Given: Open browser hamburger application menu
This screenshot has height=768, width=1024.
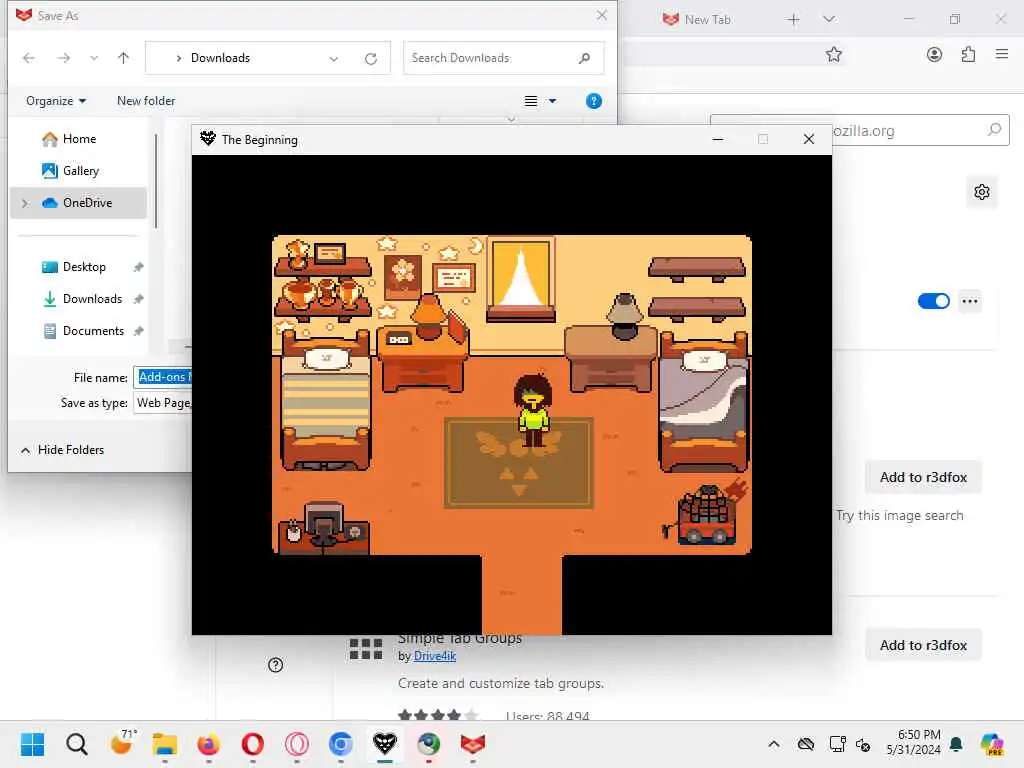Looking at the screenshot, I should (1002, 54).
